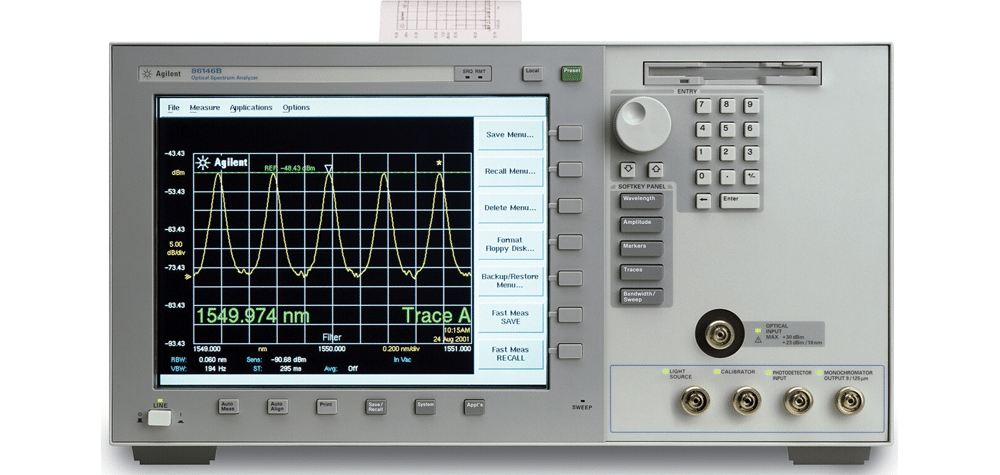Tap keypad digit 6
1000x475 pixels.
tap(751, 129)
